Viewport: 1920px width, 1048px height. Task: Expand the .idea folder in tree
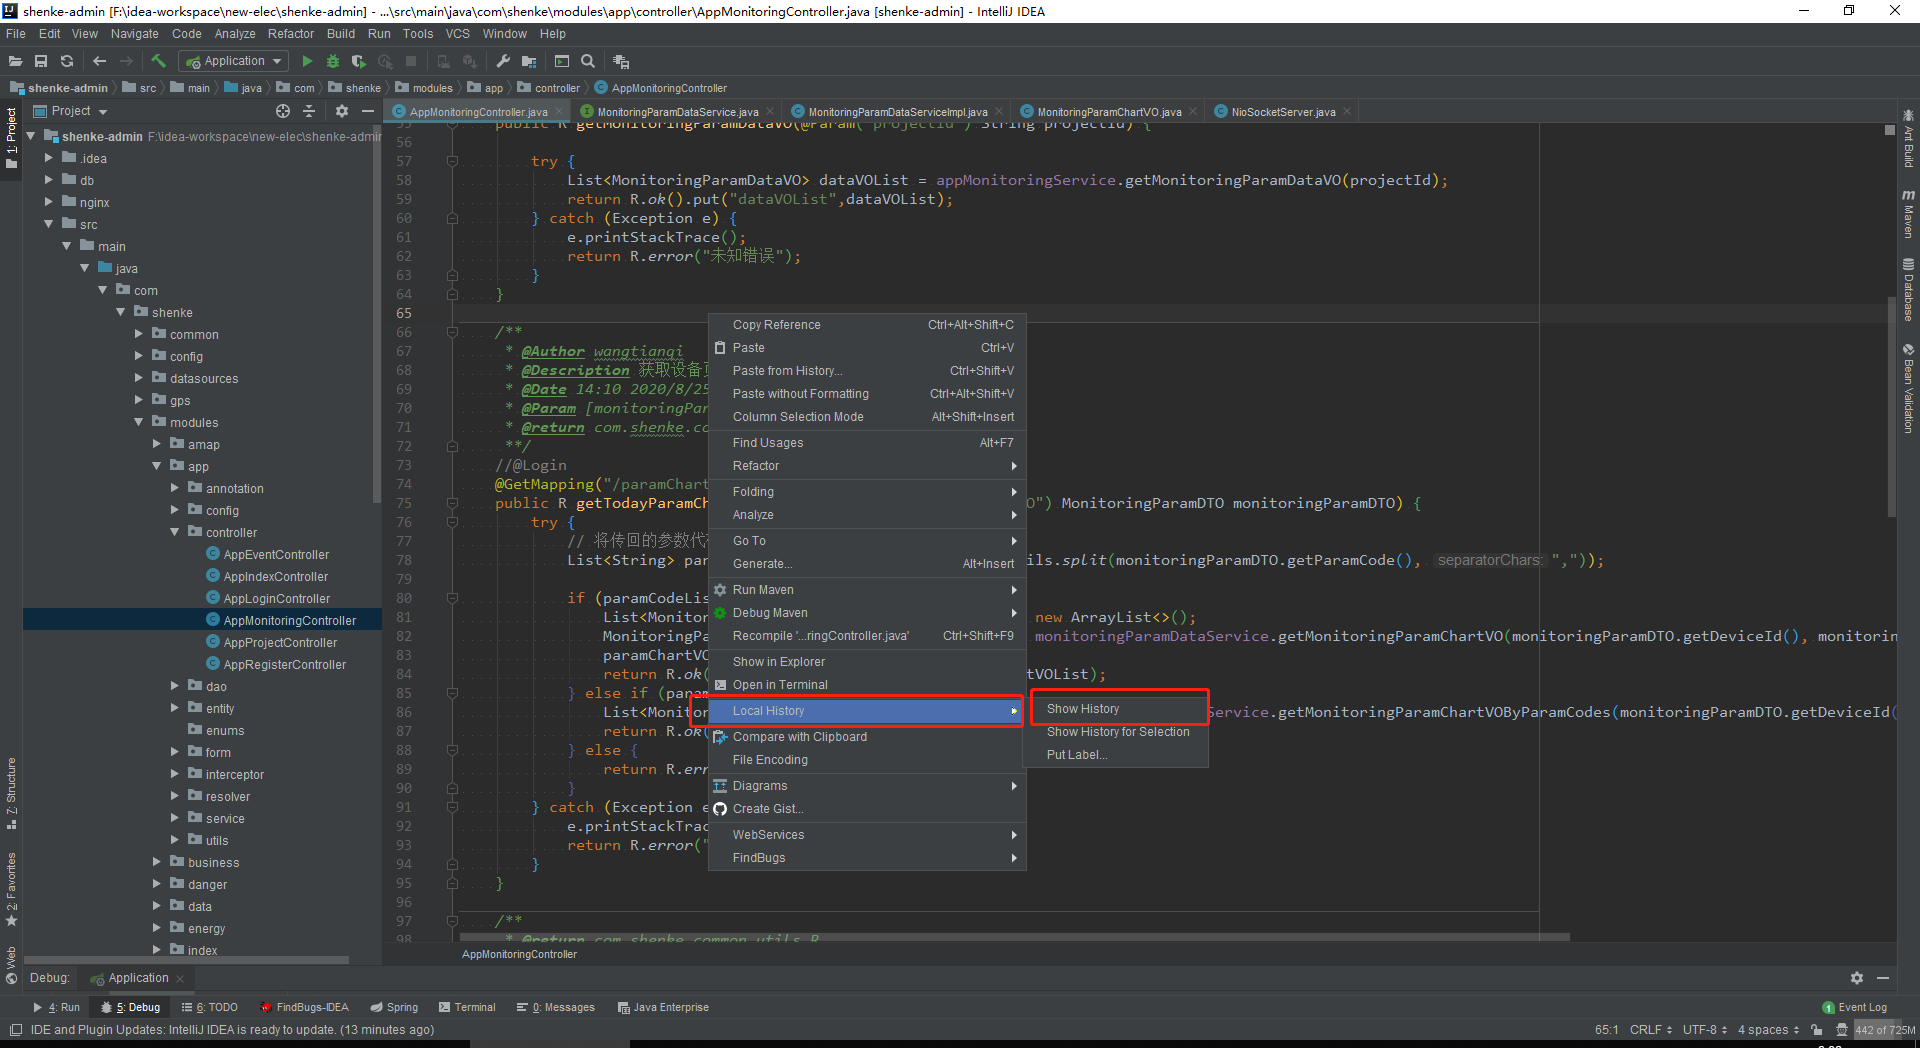click(x=49, y=158)
